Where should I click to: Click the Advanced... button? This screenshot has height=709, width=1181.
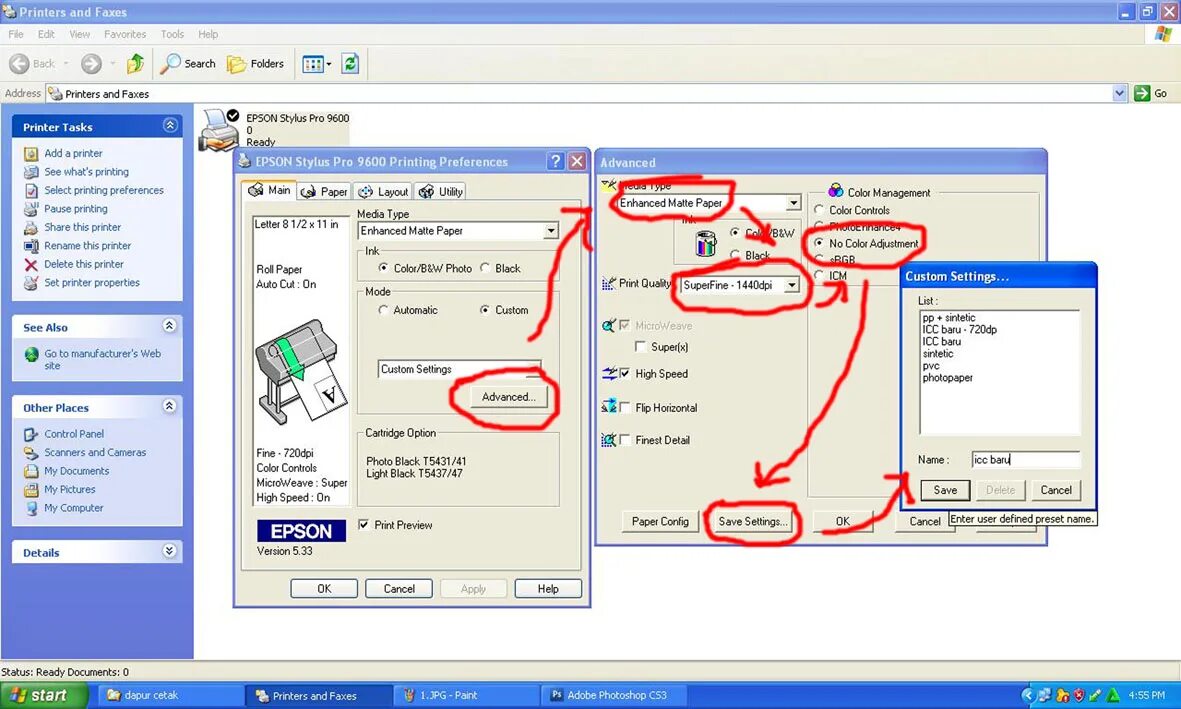point(508,397)
